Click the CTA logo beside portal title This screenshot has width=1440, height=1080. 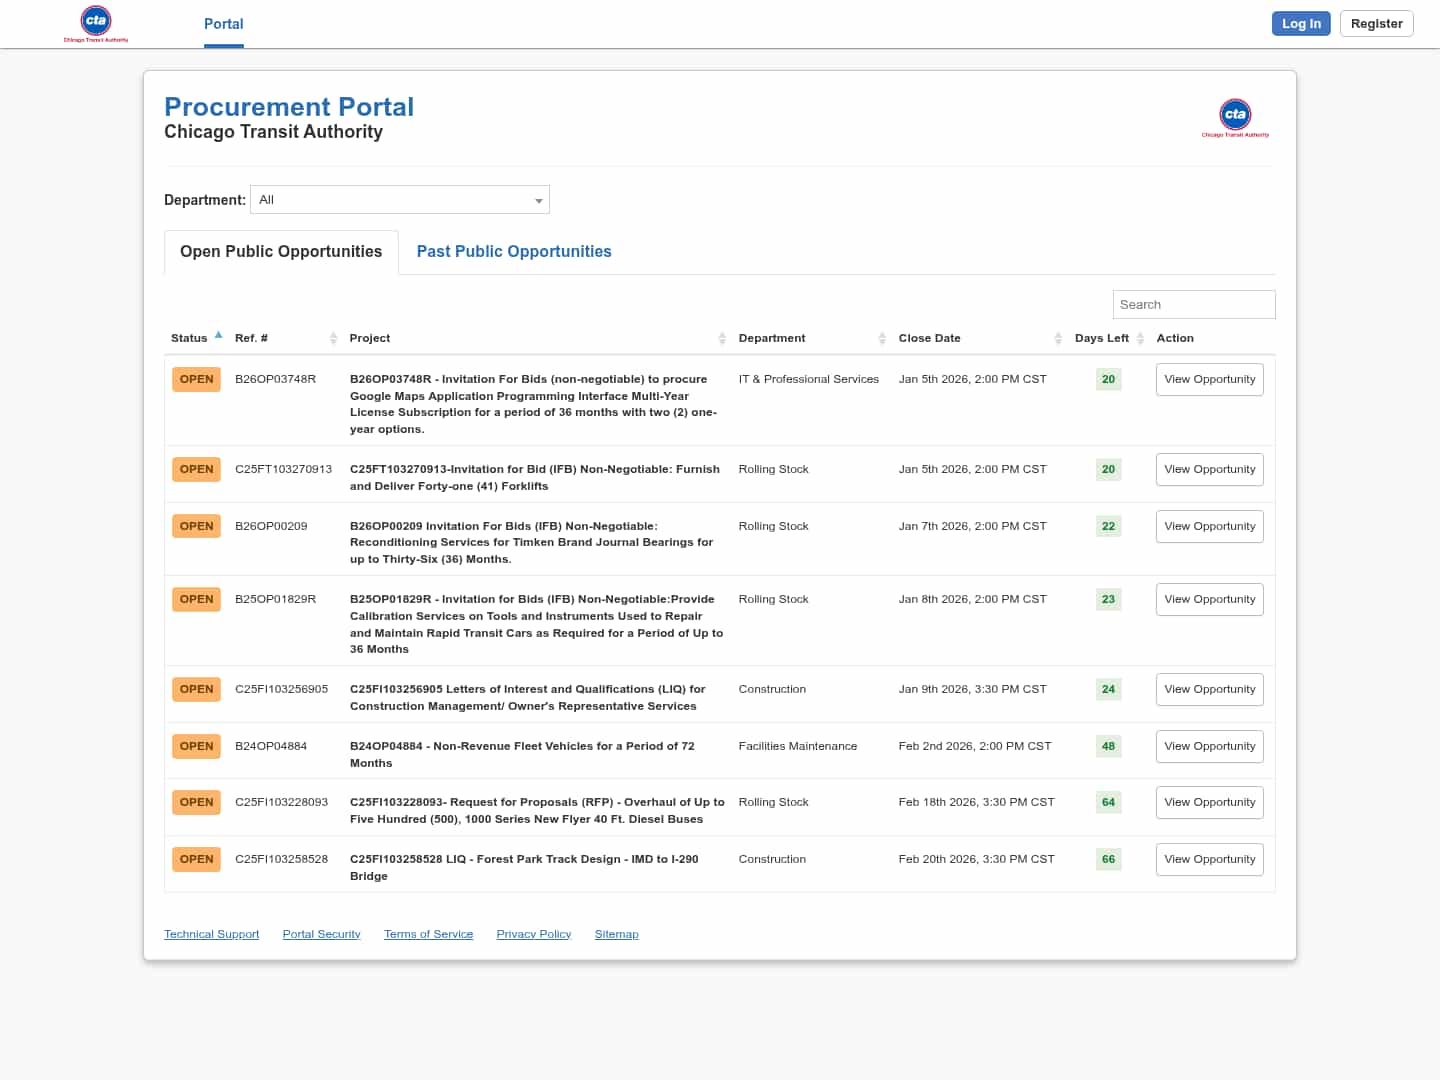(x=1235, y=117)
